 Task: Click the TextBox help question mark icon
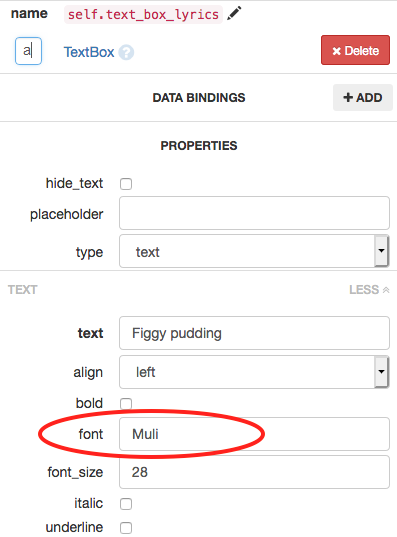[126, 52]
